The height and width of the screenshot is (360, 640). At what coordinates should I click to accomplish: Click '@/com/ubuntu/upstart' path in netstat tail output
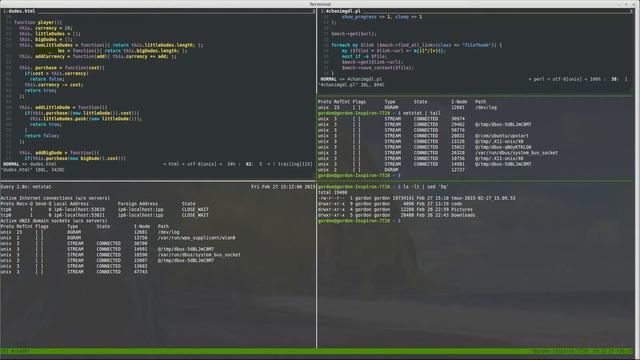click(x=502, y=136)
